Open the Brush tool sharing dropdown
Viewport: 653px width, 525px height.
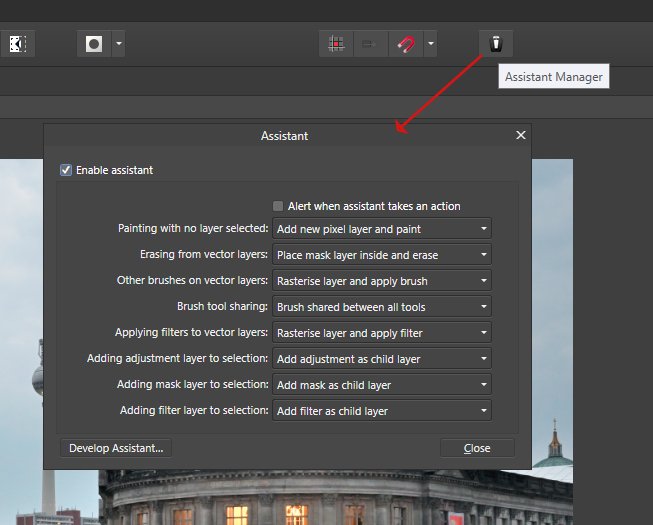382,306
